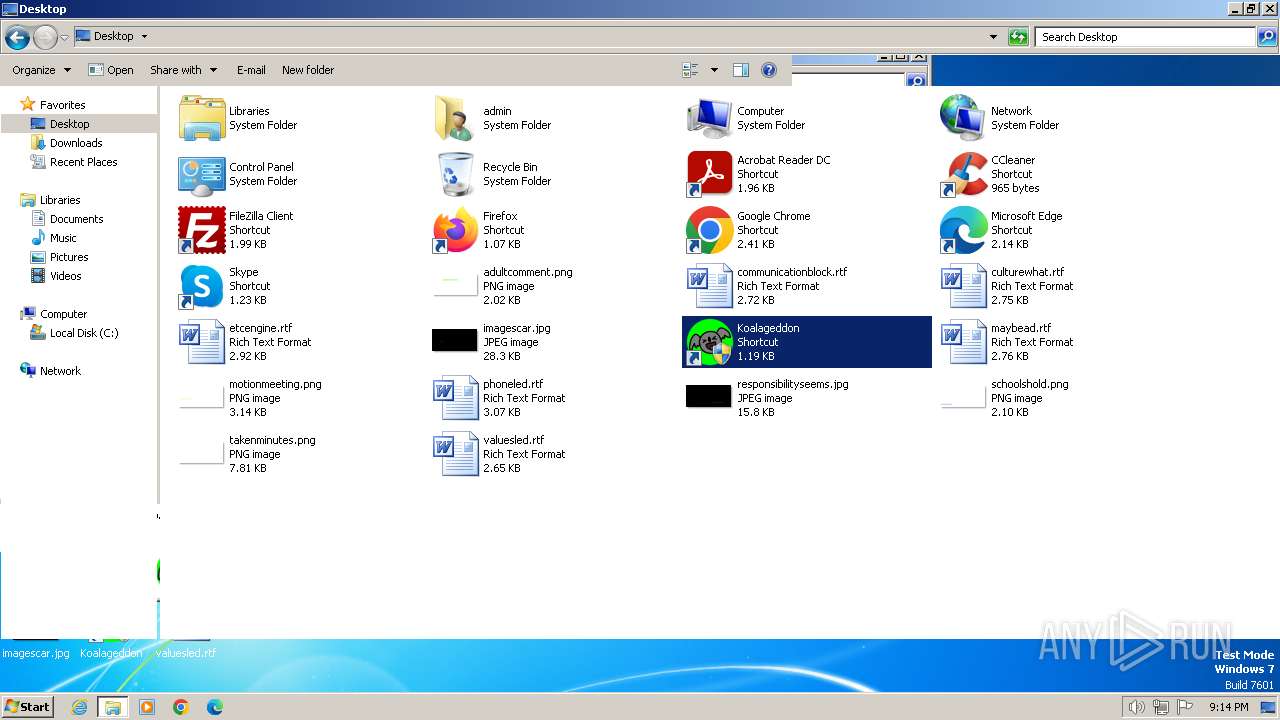Viewport: 1280px width, 720px height.
Task: Select the communicationblock.rtf file icon
Action: [x=710, y=286]
